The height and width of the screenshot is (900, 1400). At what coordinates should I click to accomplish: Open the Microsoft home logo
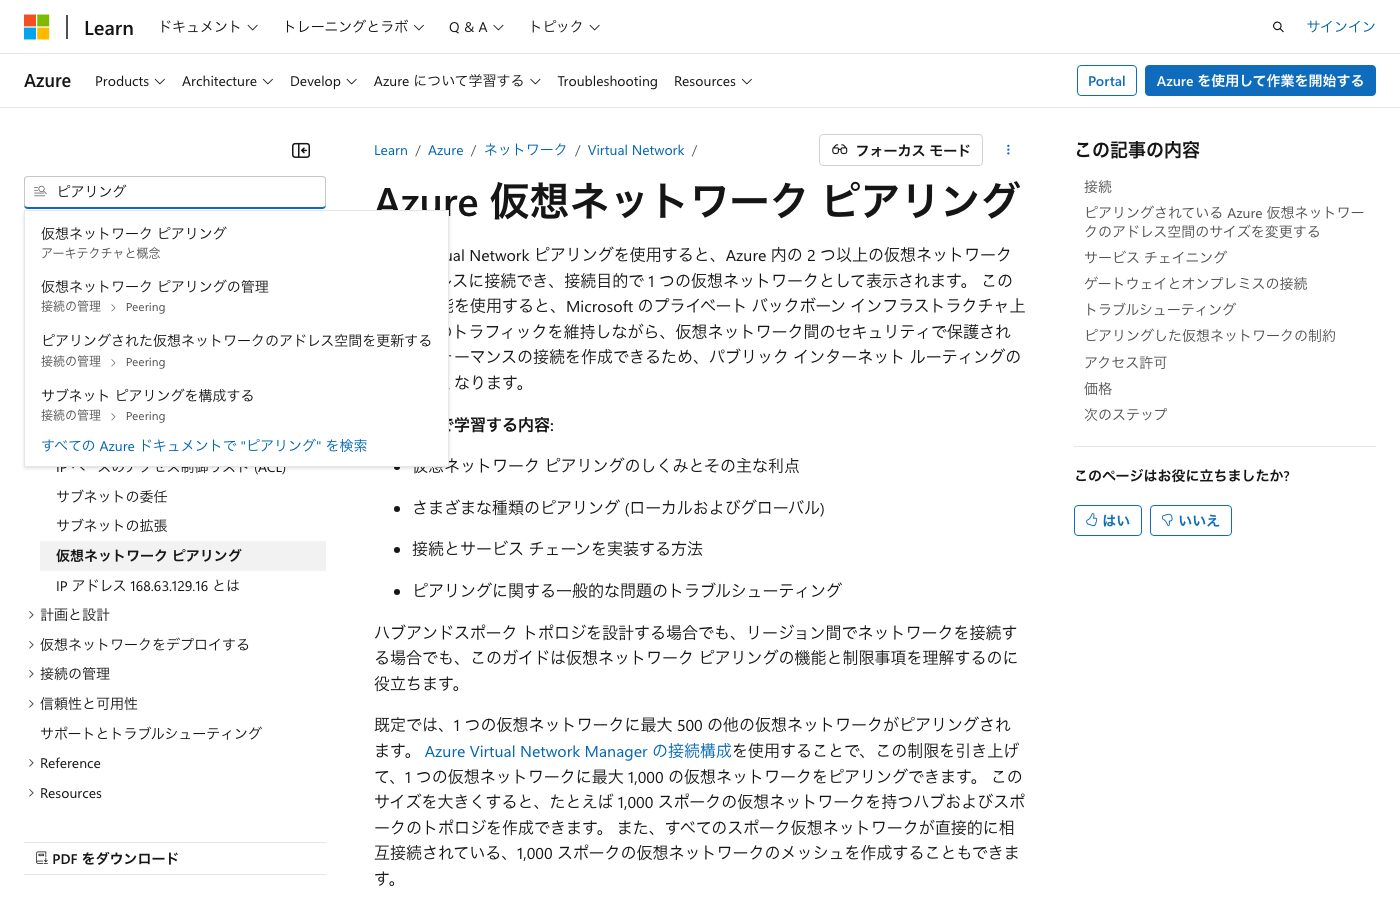(x=37, y=26)
